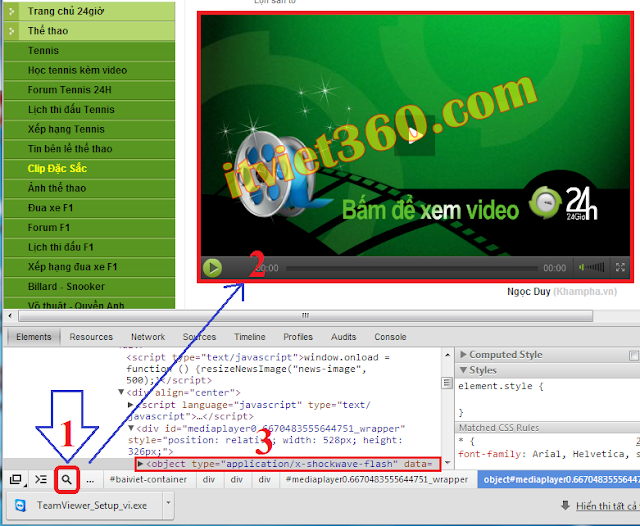Open 'Ảnh thể thao' link

89,188
